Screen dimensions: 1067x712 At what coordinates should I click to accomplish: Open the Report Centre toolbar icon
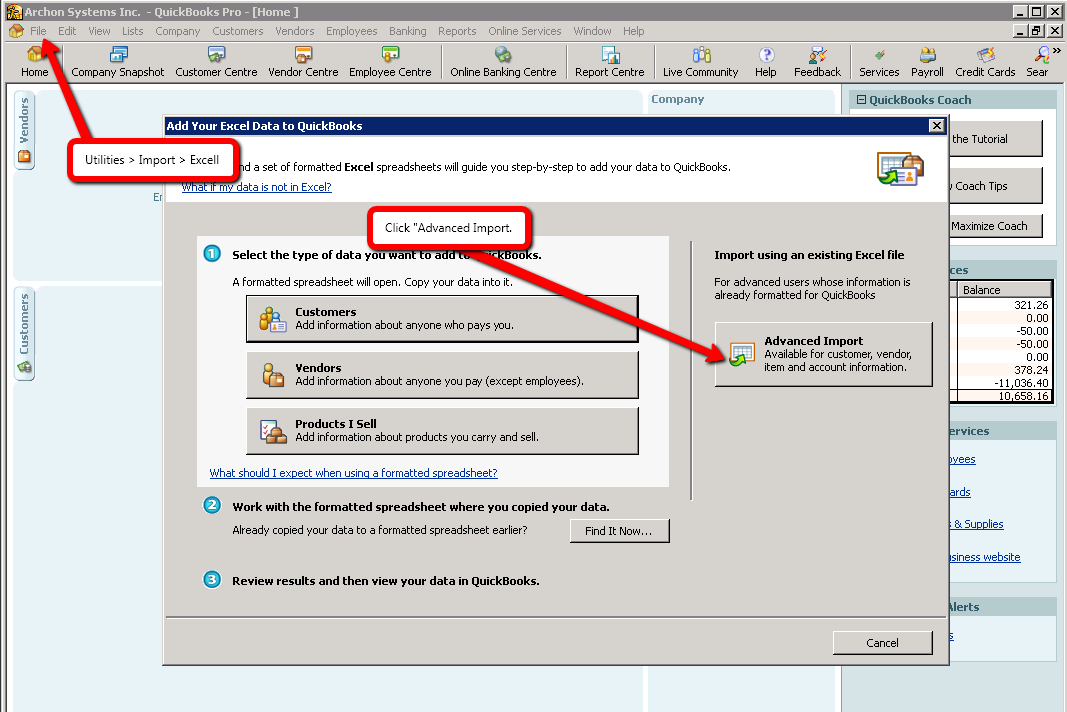point(610,62)
